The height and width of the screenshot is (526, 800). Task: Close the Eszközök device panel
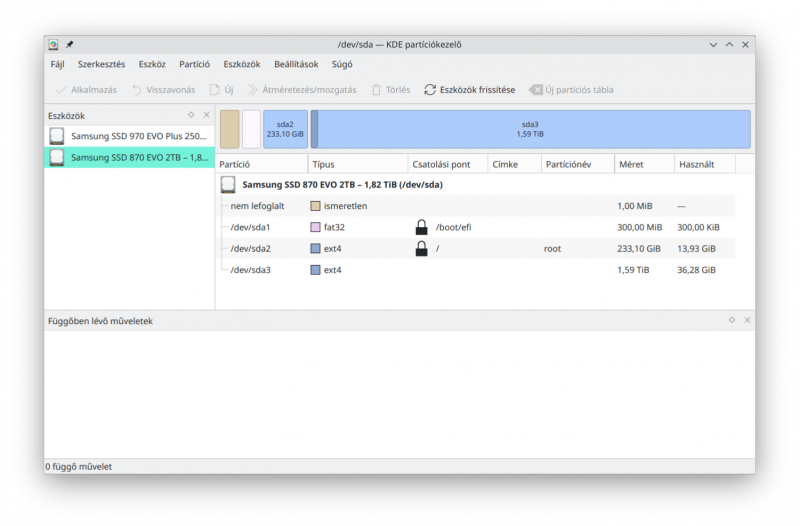pos(206,115)
